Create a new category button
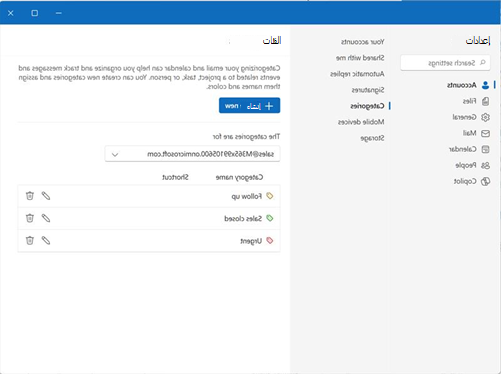This screenshot has height=374, width=501. 249,106
